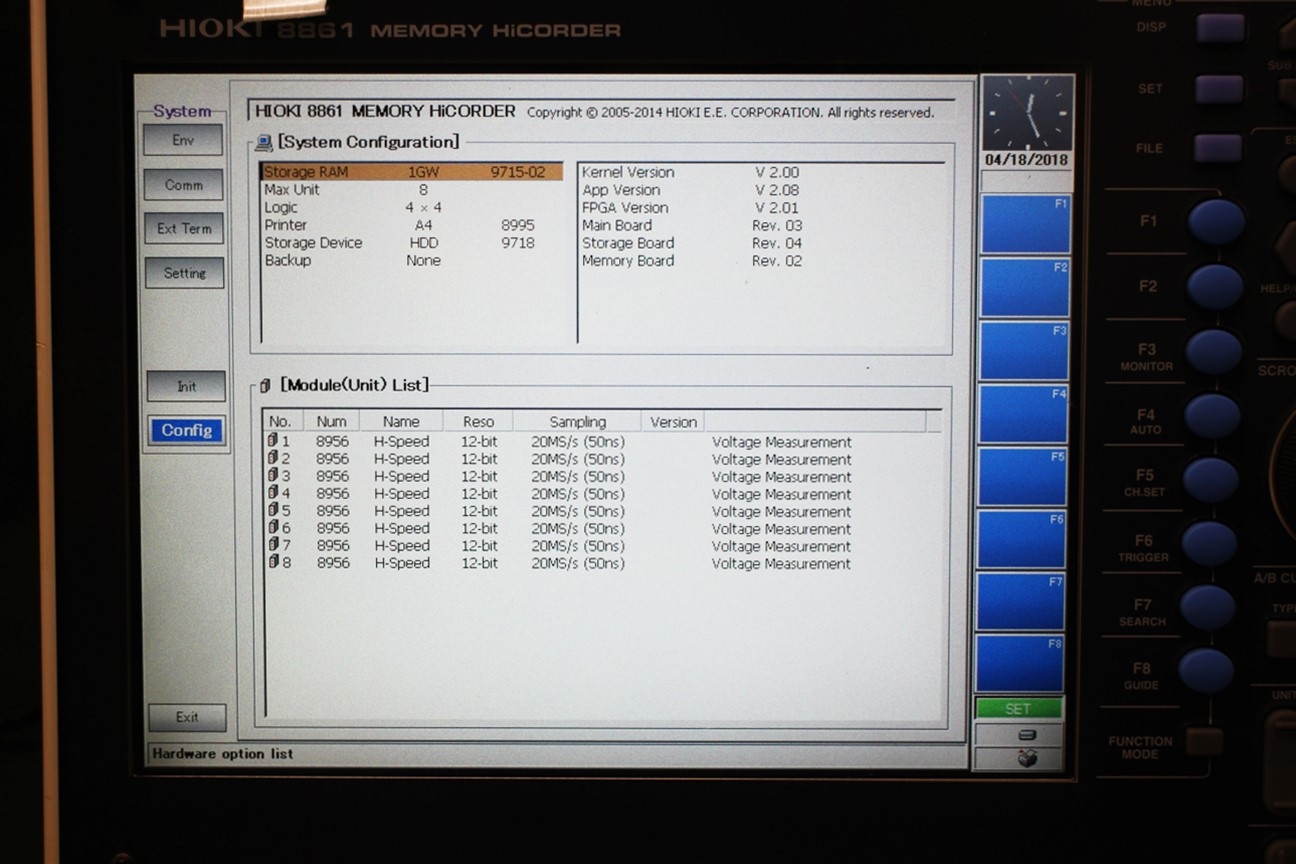Screen dimensions: 1296x864
Task: Click the Reso column header
Action: pos(478,422)
